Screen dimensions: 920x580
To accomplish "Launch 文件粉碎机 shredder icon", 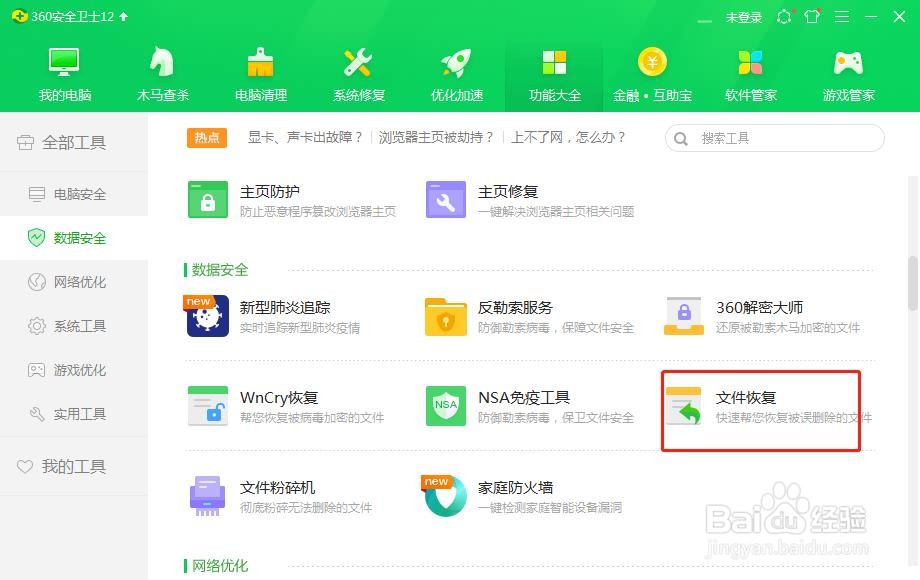I will pos(208,496).
